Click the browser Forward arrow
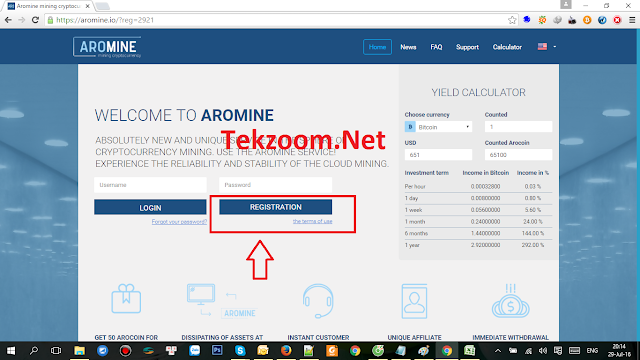The image size is (640, 360). (x=22, y=20)
